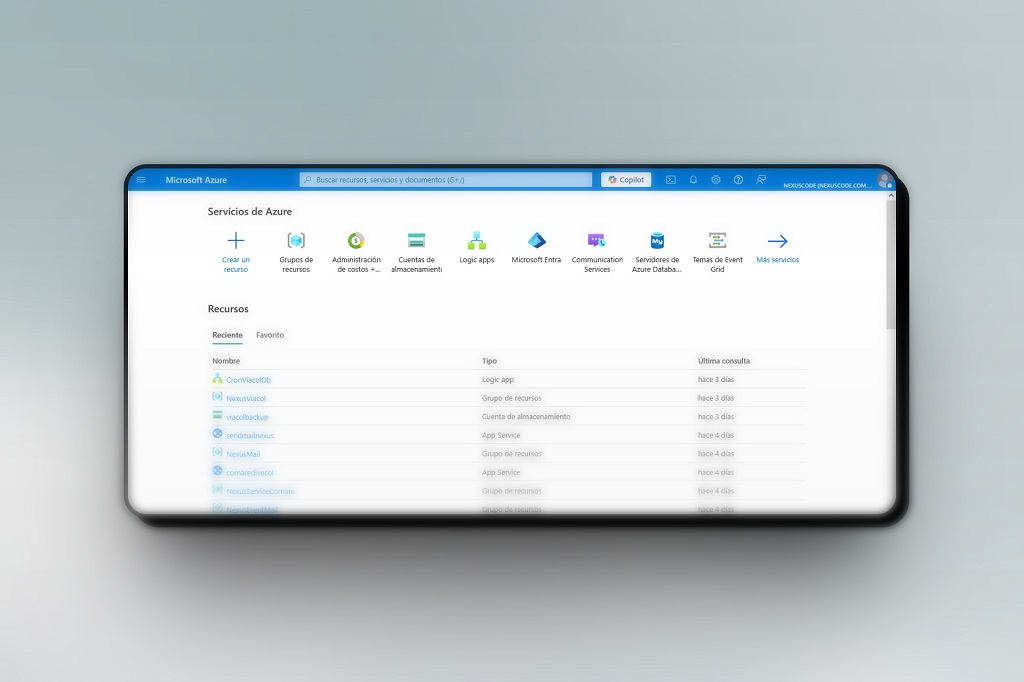Click the Crear un recurso plus icon
1024x682 pixels.
pos(236,241)
